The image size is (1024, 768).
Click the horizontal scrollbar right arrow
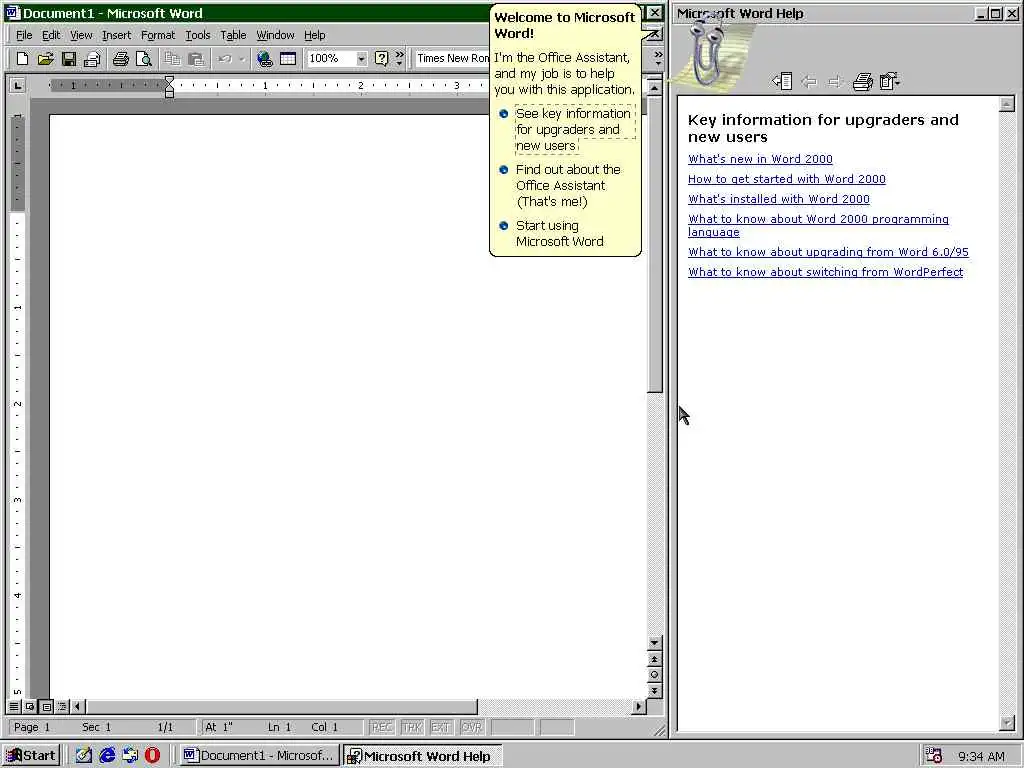coord(638,707)
